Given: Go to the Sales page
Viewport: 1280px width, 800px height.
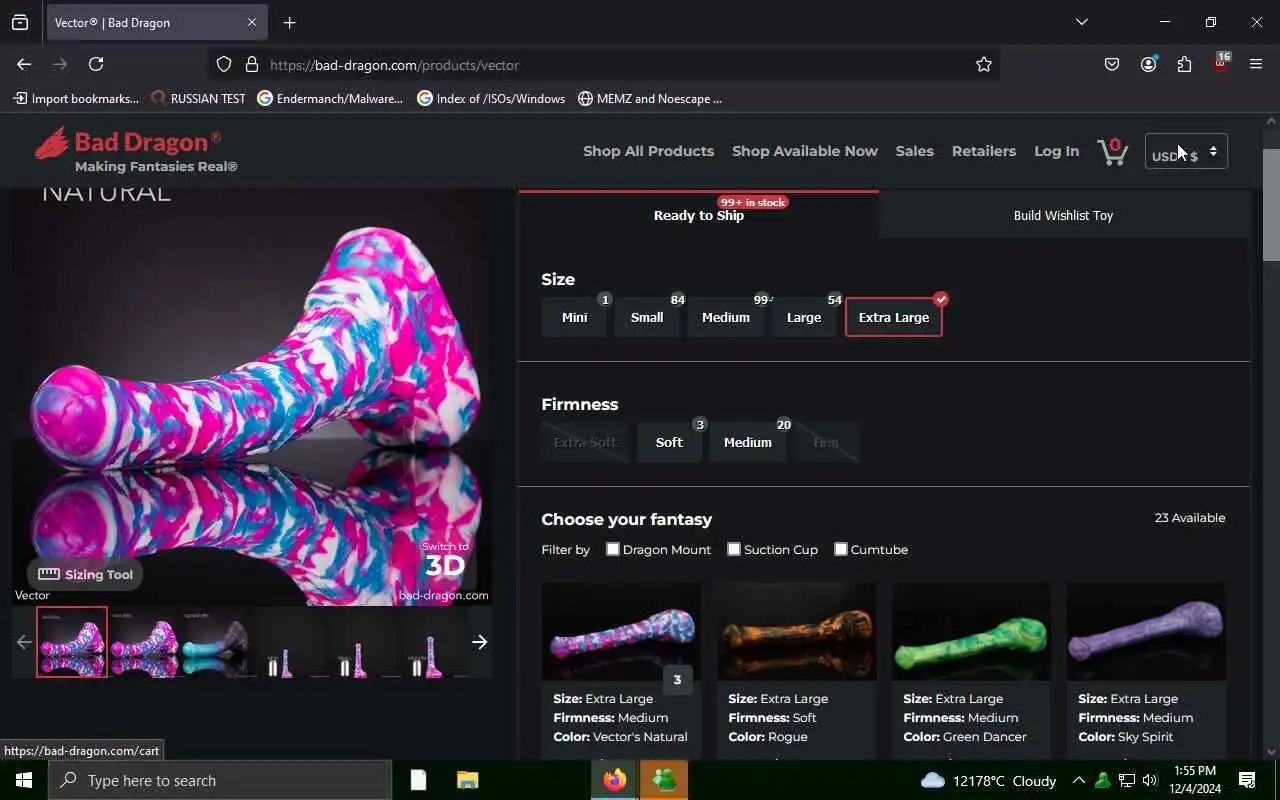Looking at the screenshot, I should click(914, 151).
